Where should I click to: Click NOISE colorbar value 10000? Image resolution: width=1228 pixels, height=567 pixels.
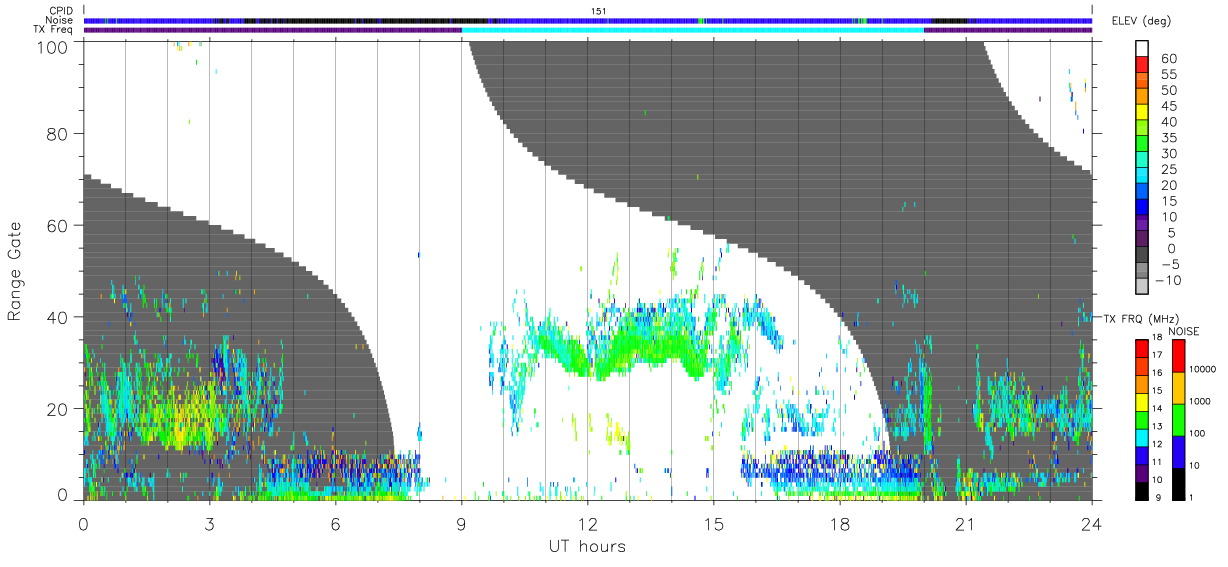point(1203,370)
